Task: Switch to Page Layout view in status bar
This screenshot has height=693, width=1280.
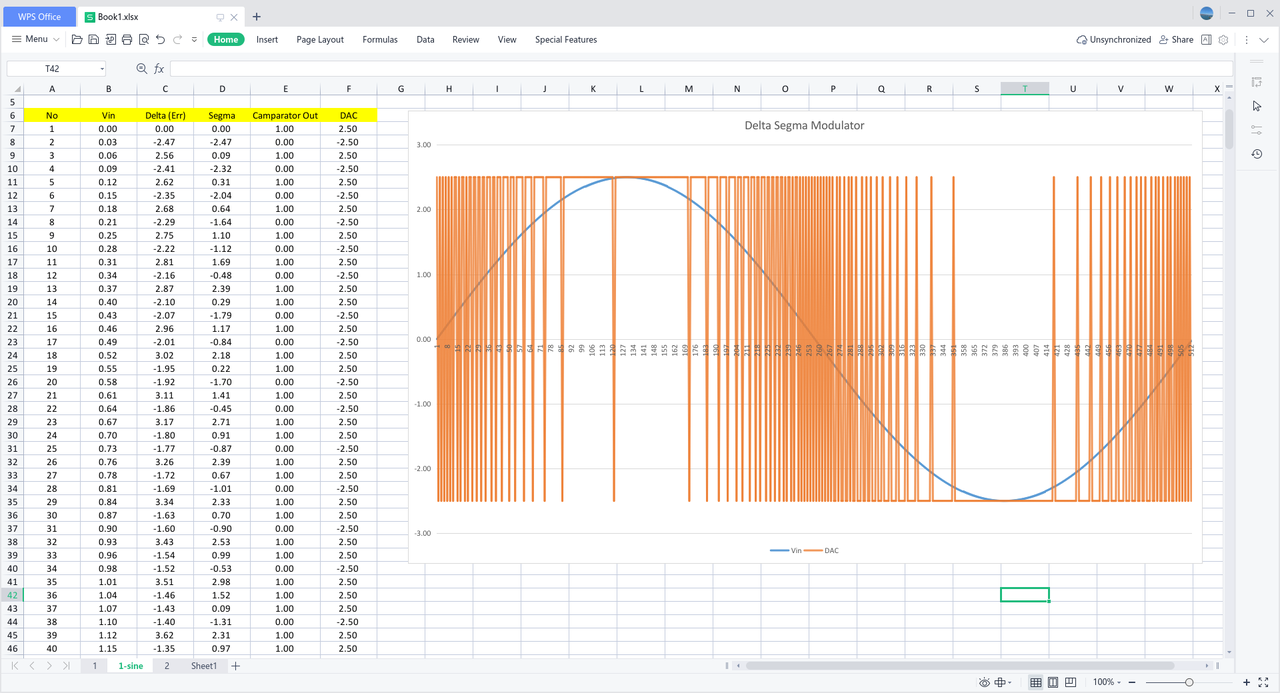Action: click(x=1053, y=682)
